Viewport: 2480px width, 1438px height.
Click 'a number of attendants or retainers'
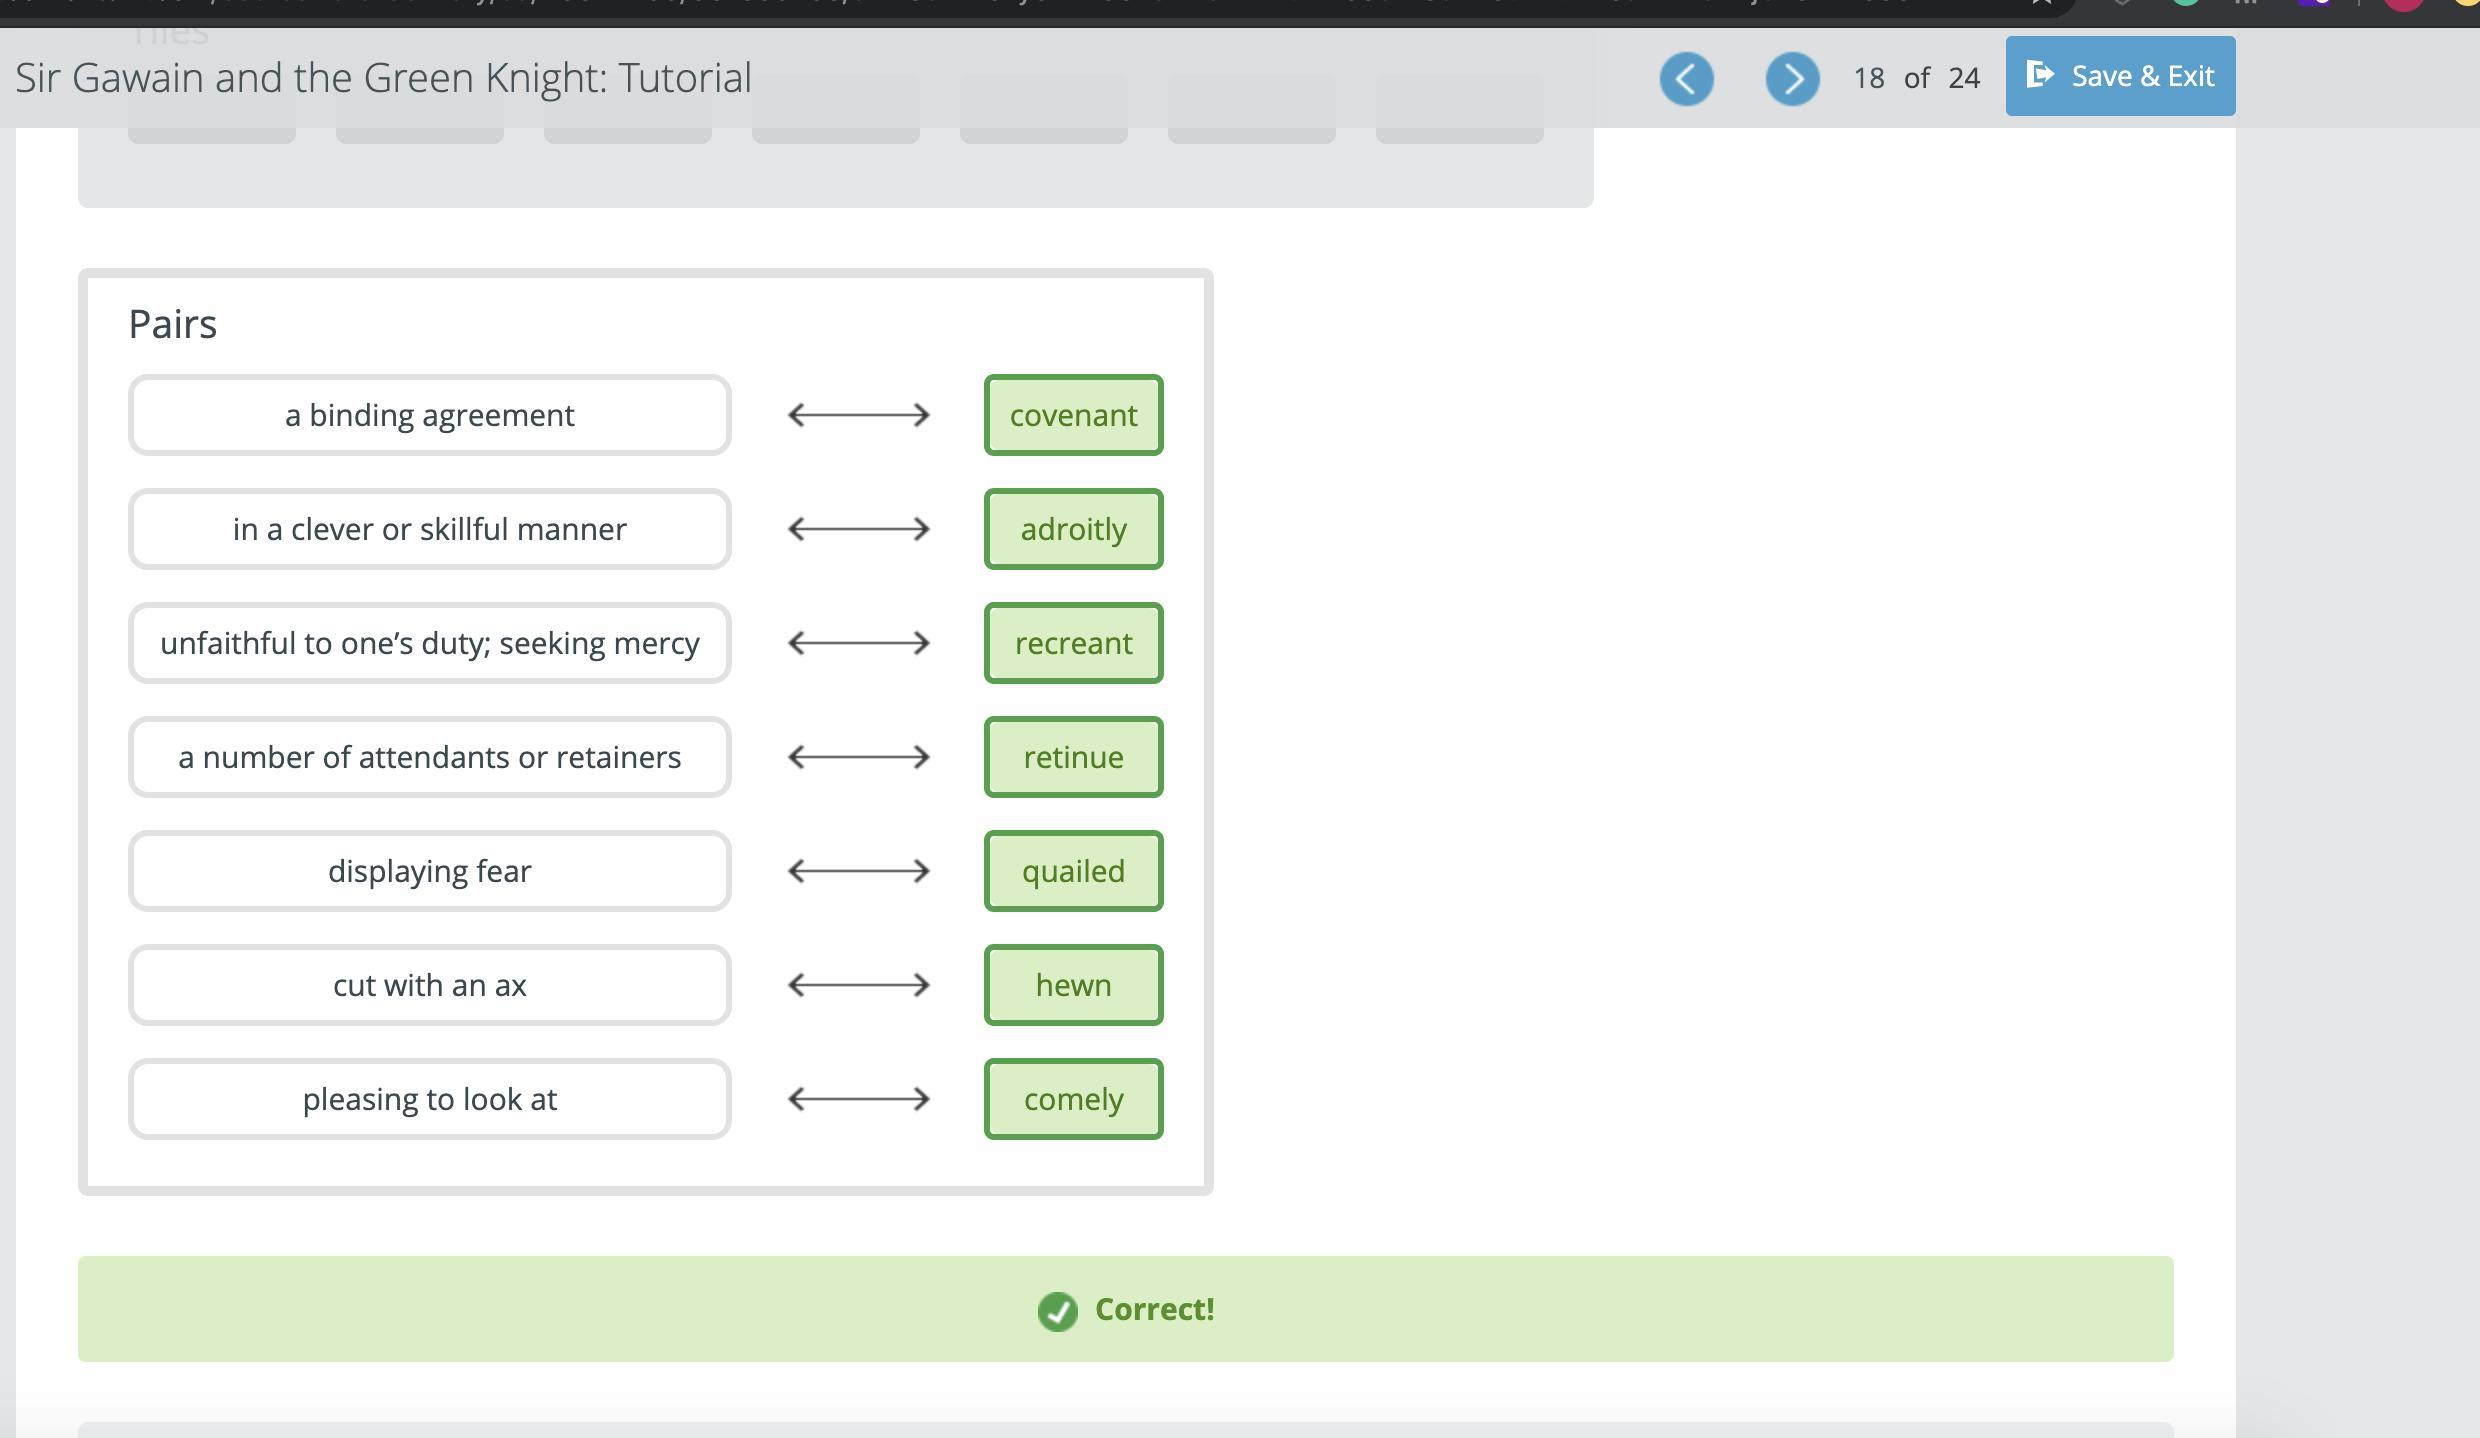[429, 757]
